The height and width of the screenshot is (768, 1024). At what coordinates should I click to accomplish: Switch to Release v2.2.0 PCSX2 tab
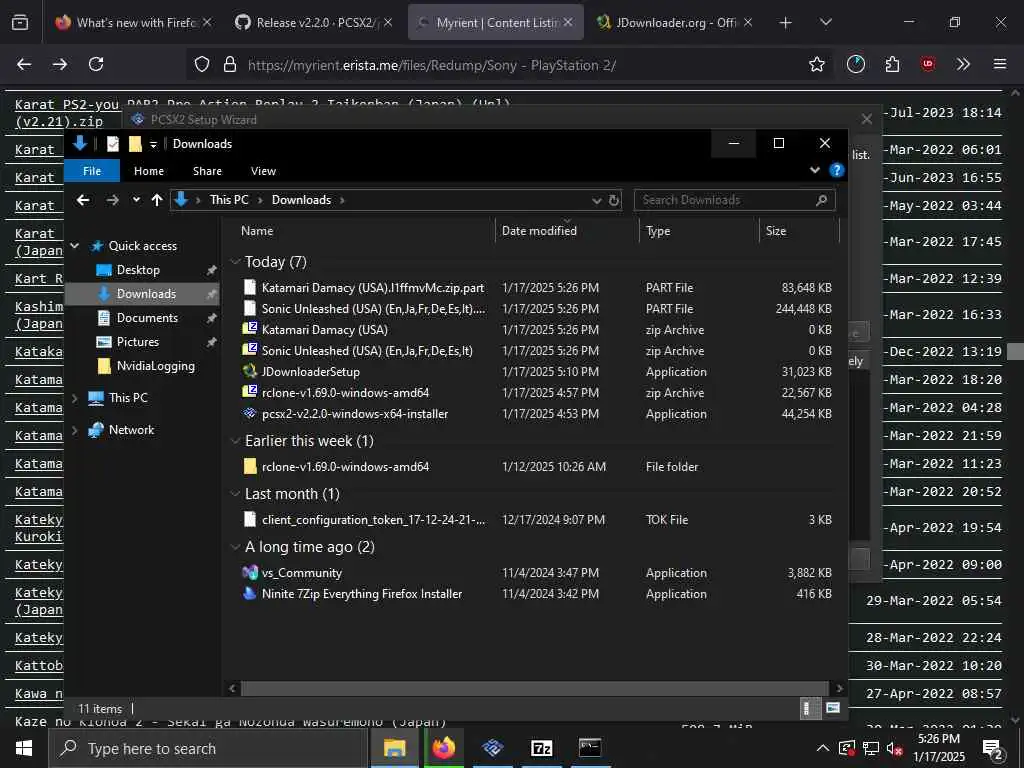coord(315,22)
